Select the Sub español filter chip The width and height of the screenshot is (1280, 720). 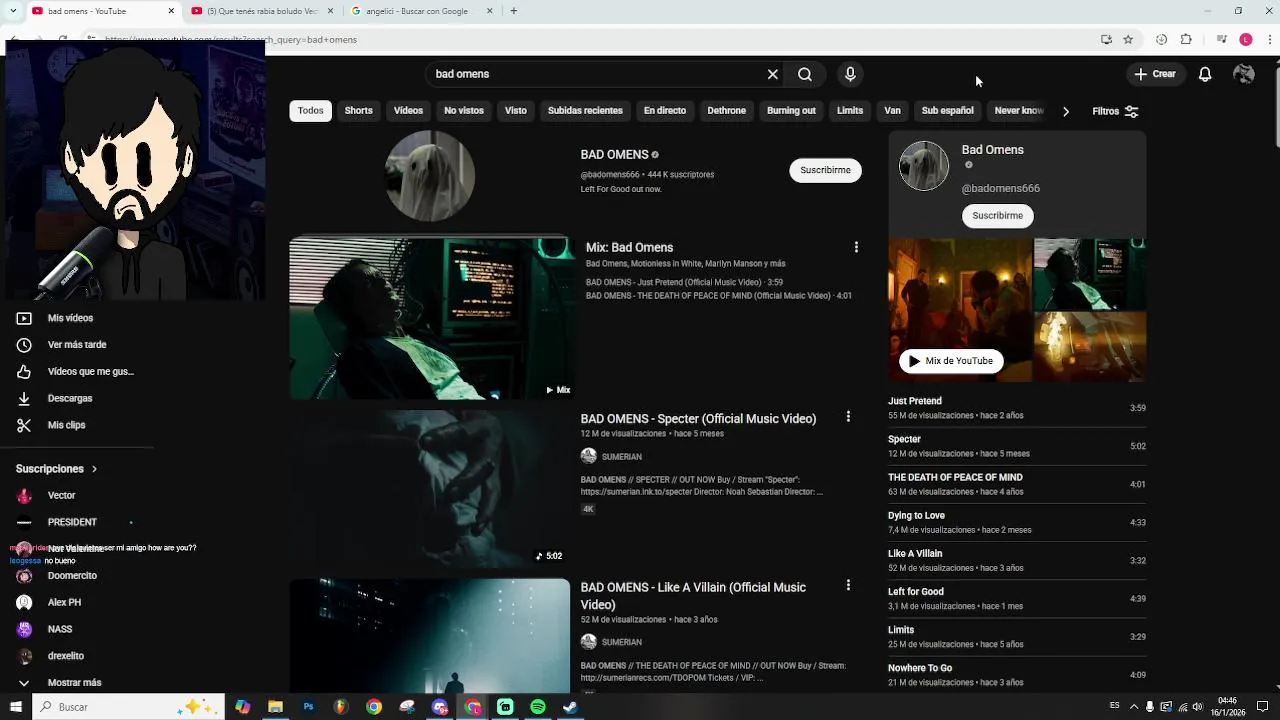pos(947,111)
